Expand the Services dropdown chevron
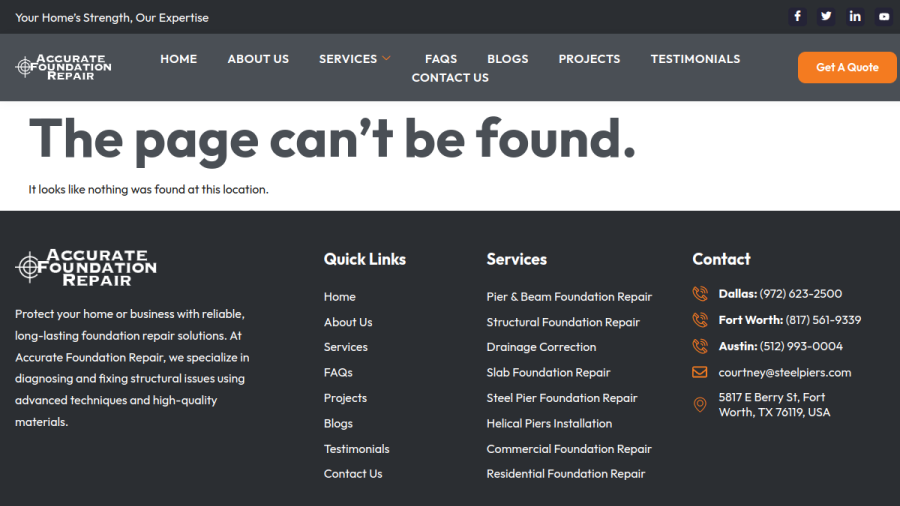The width and height of the screenshot is (900, 506). pyautogui.click(x=386, y=59)
